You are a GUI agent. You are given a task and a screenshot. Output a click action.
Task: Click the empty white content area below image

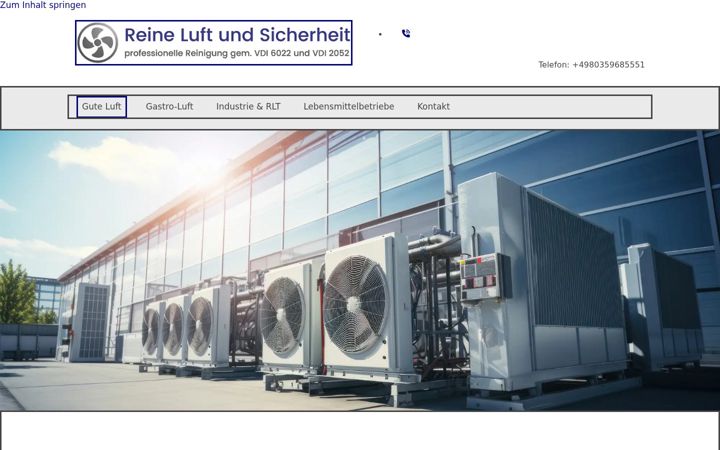pos(360,431)
